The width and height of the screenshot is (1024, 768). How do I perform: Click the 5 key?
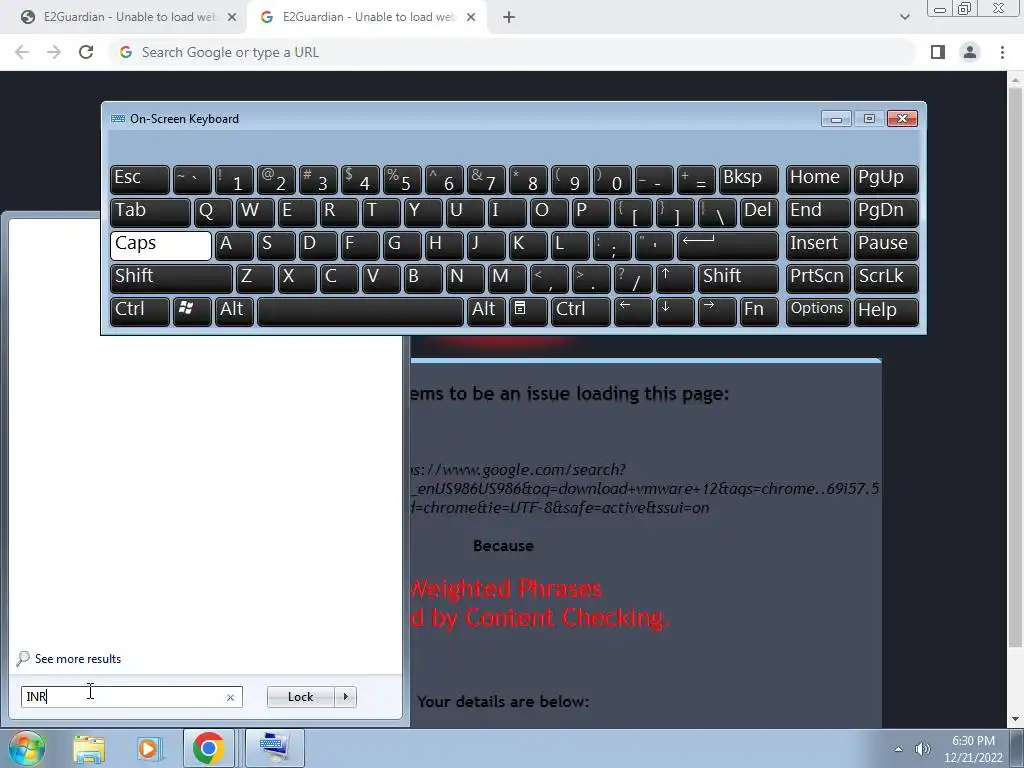click(x=402, y=179)
